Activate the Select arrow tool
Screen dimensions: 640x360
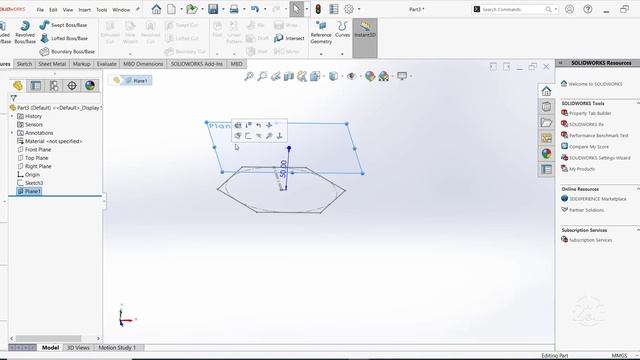[297, 9]
